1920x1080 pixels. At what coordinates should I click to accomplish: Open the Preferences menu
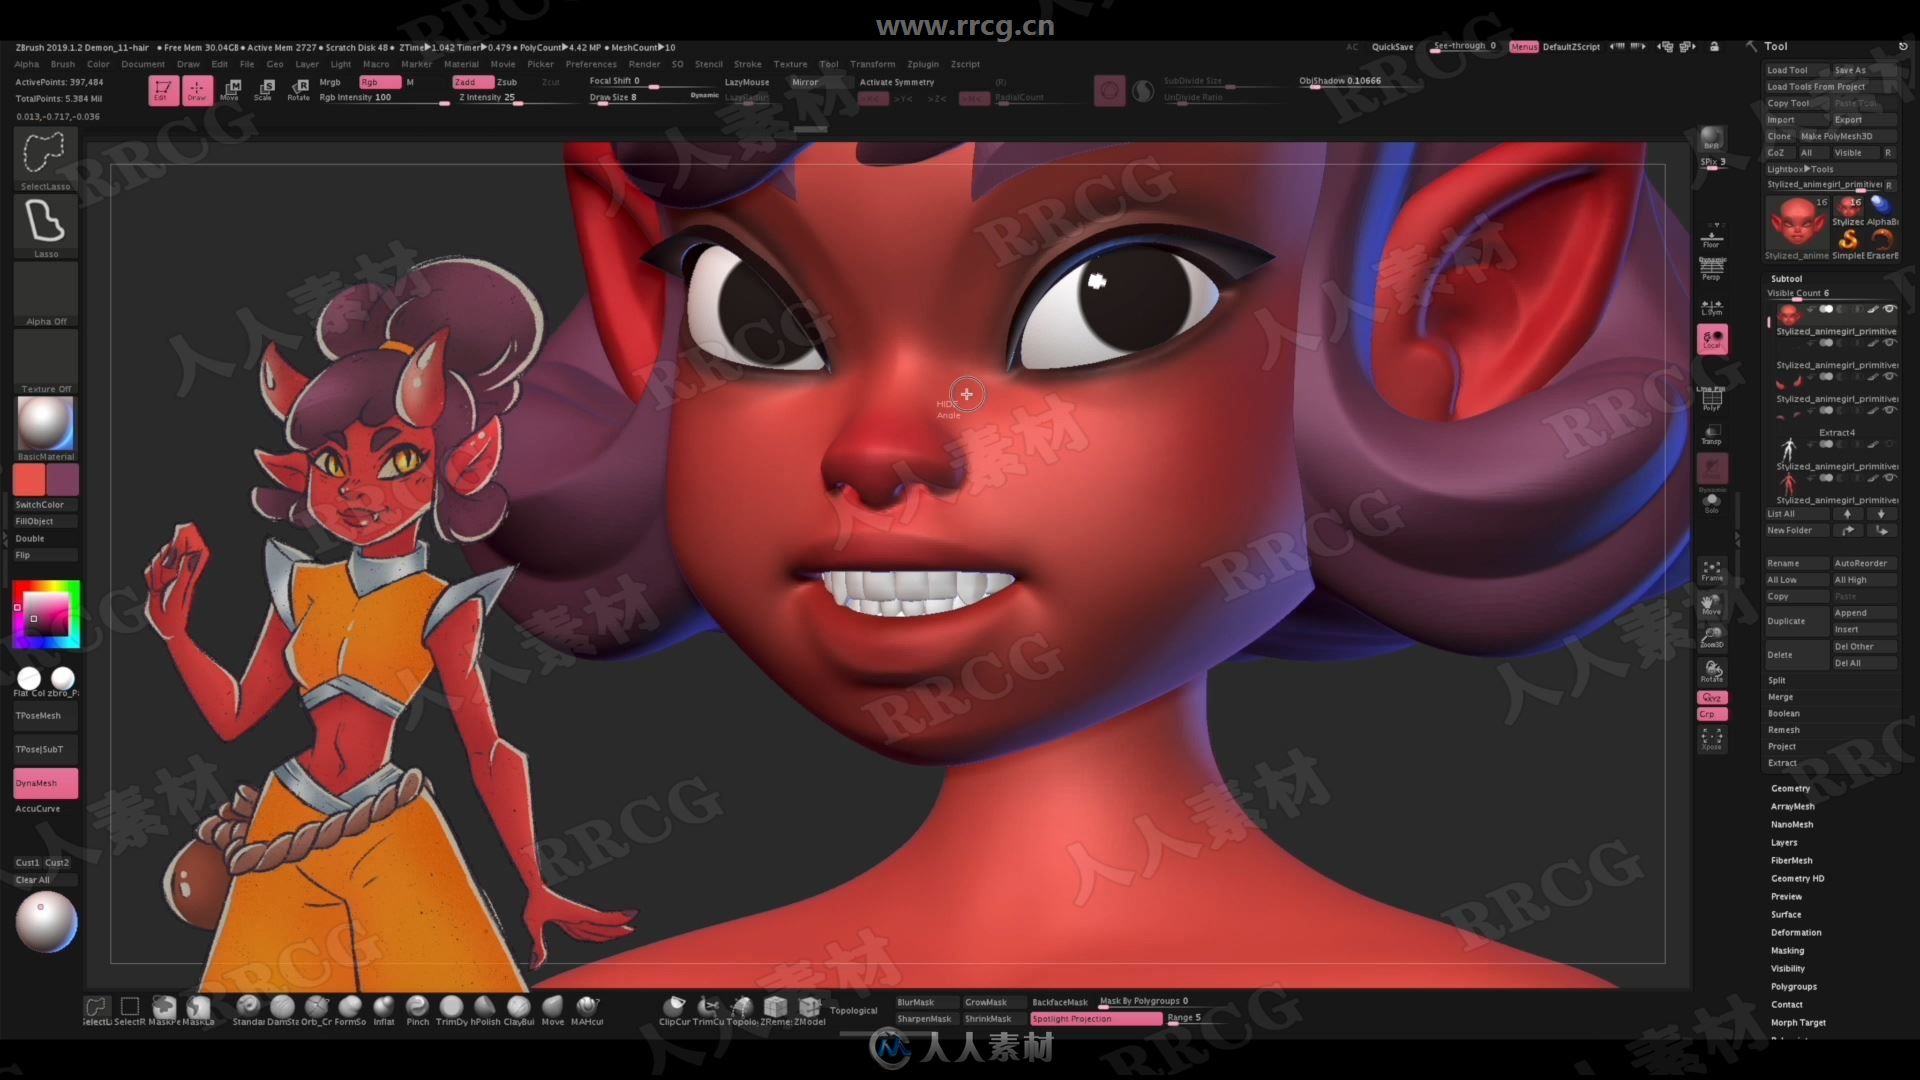591,64
